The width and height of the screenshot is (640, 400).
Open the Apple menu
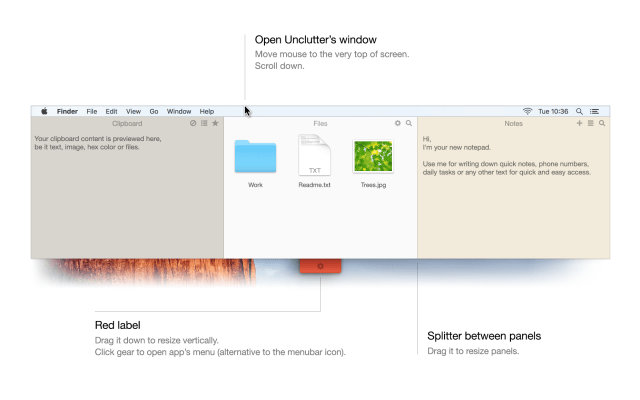(44, 111)
